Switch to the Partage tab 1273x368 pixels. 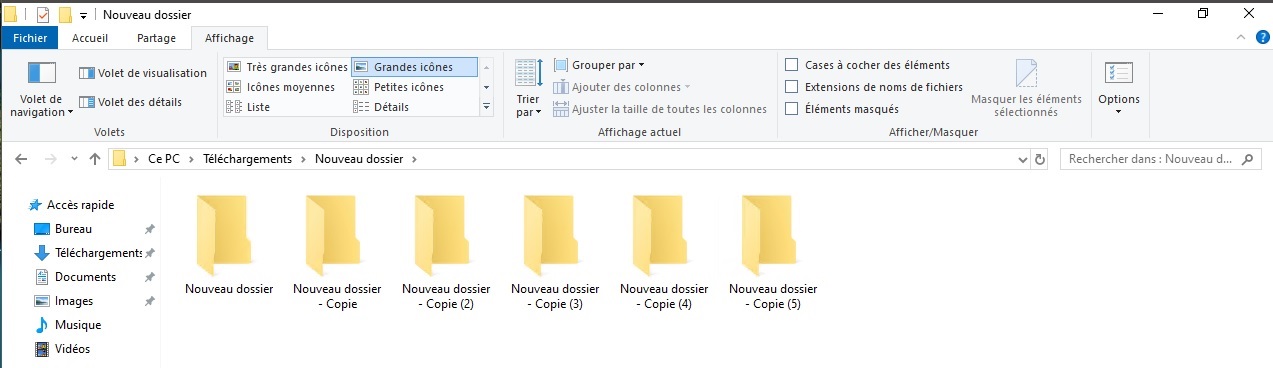coord(155,38)
